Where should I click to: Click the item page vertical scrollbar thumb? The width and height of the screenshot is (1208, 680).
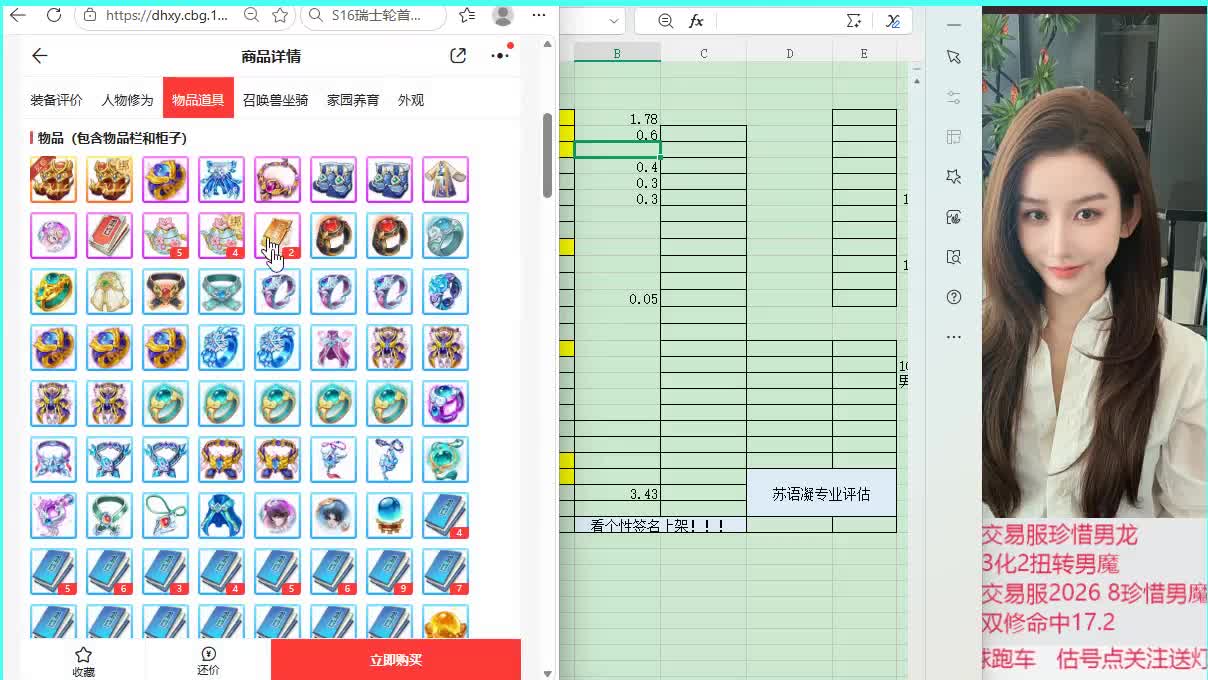click(x=548, y=155)
